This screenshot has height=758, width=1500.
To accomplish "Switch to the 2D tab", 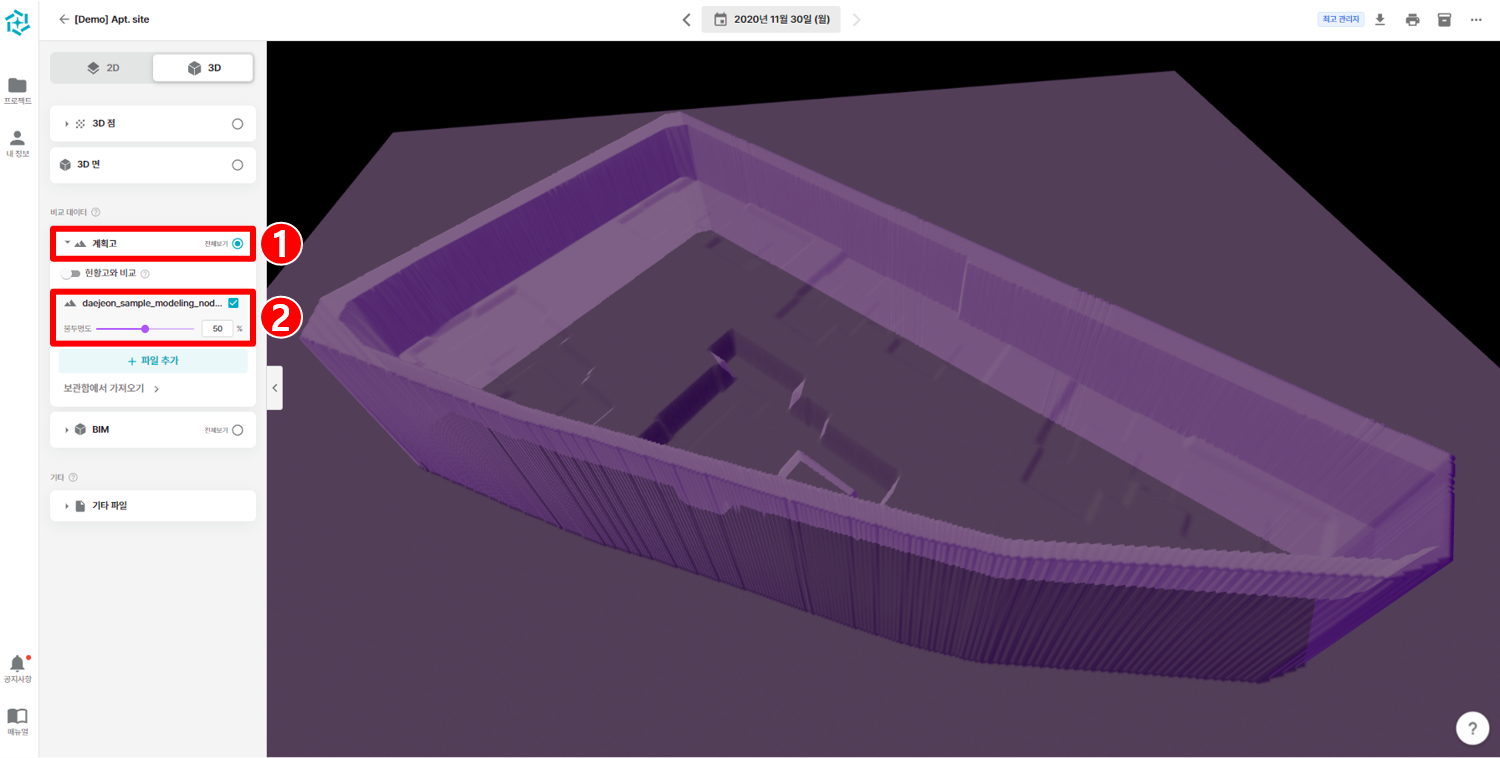I will pos(102,68).
